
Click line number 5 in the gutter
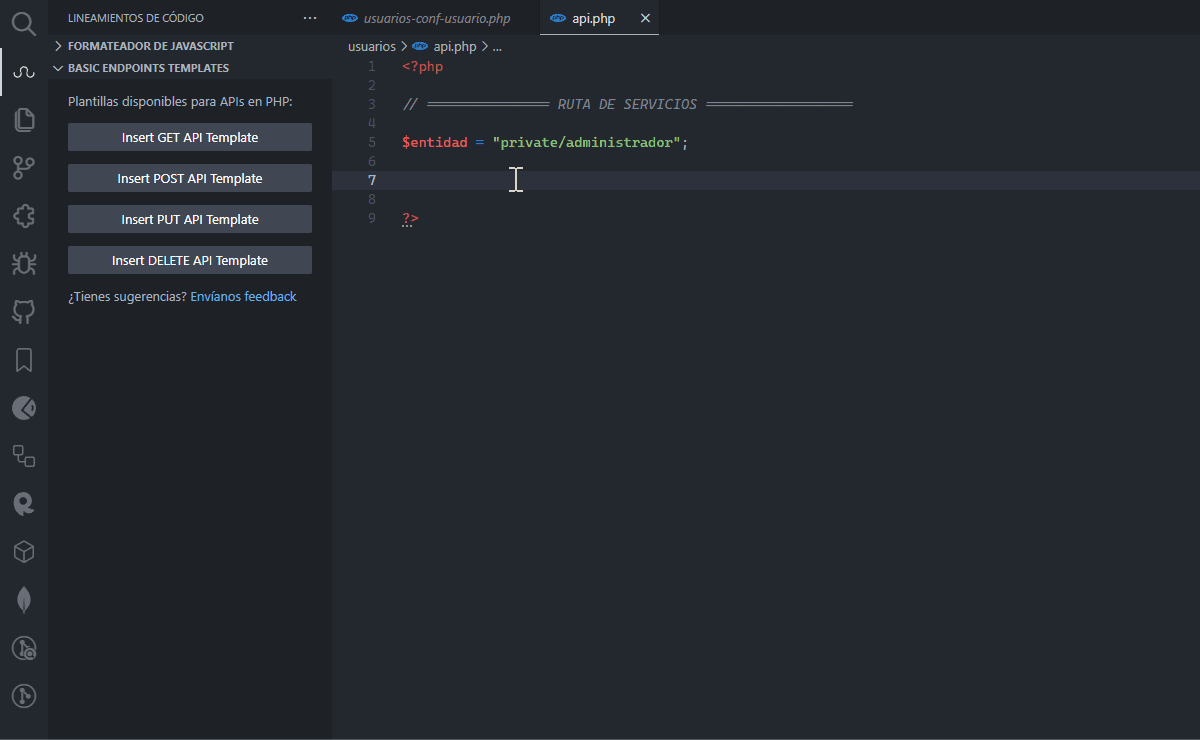coord(372,142)
